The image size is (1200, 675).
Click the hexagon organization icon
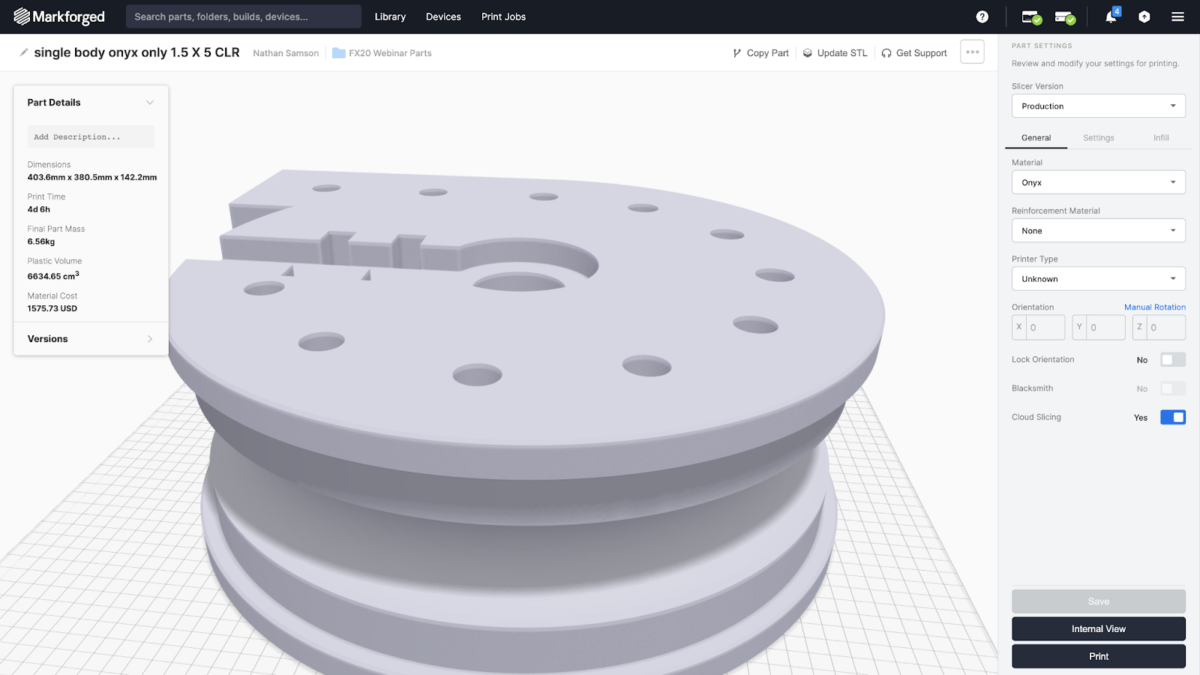pos(1145,17)
